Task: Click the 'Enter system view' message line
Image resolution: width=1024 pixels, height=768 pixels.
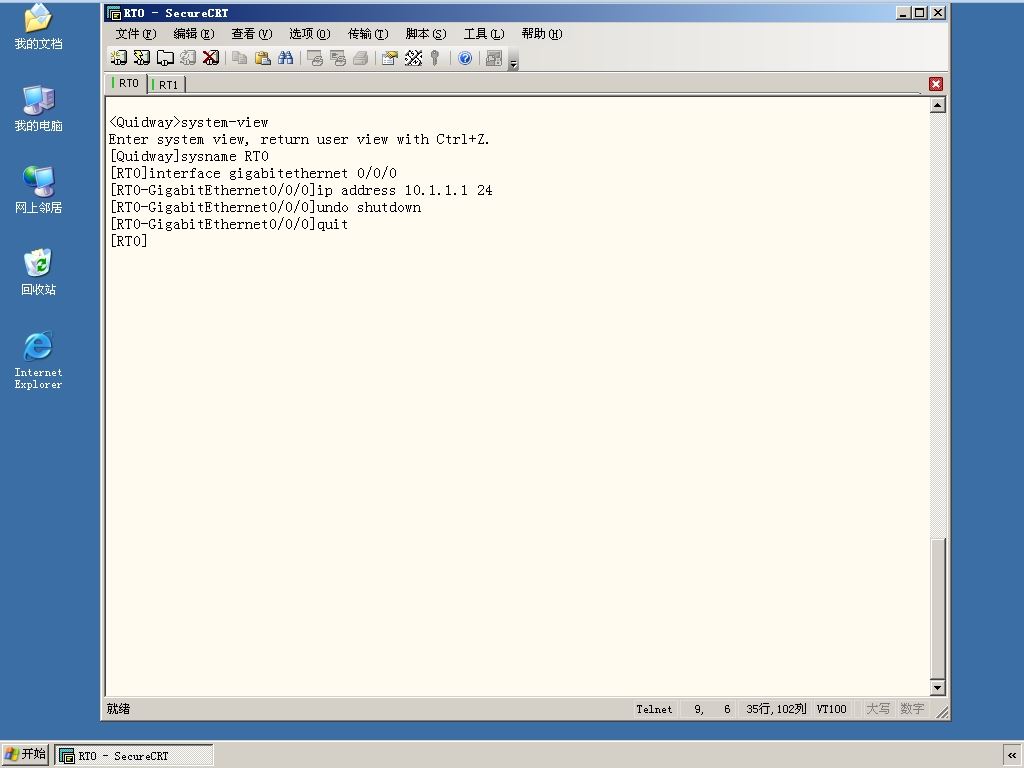Action: [x=299, y=139]
